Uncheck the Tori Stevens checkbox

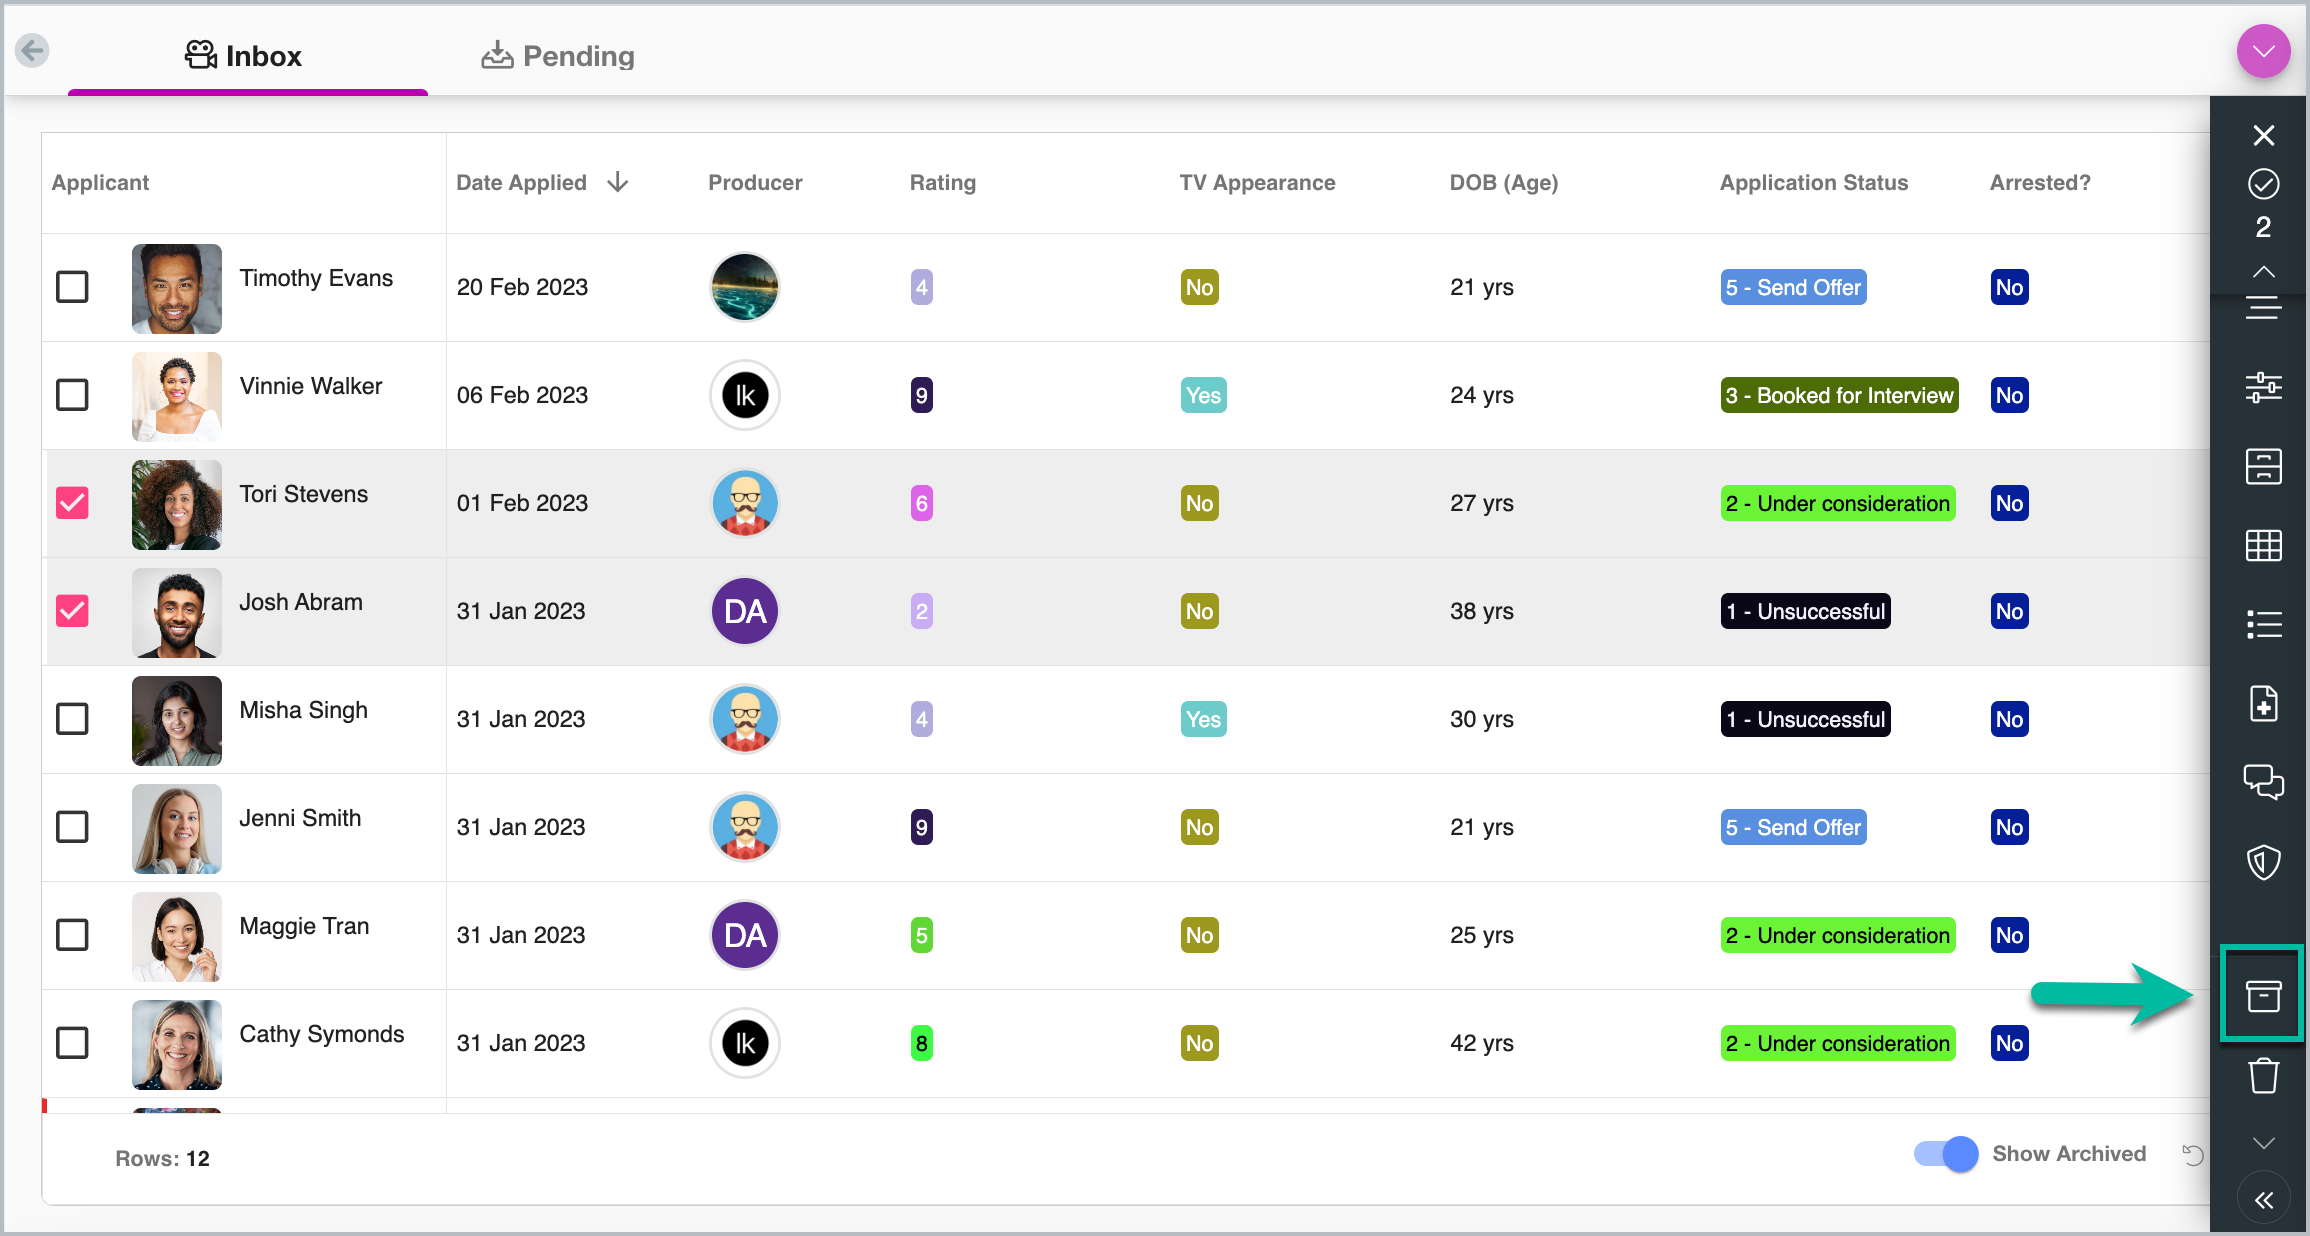pos(72,503)
